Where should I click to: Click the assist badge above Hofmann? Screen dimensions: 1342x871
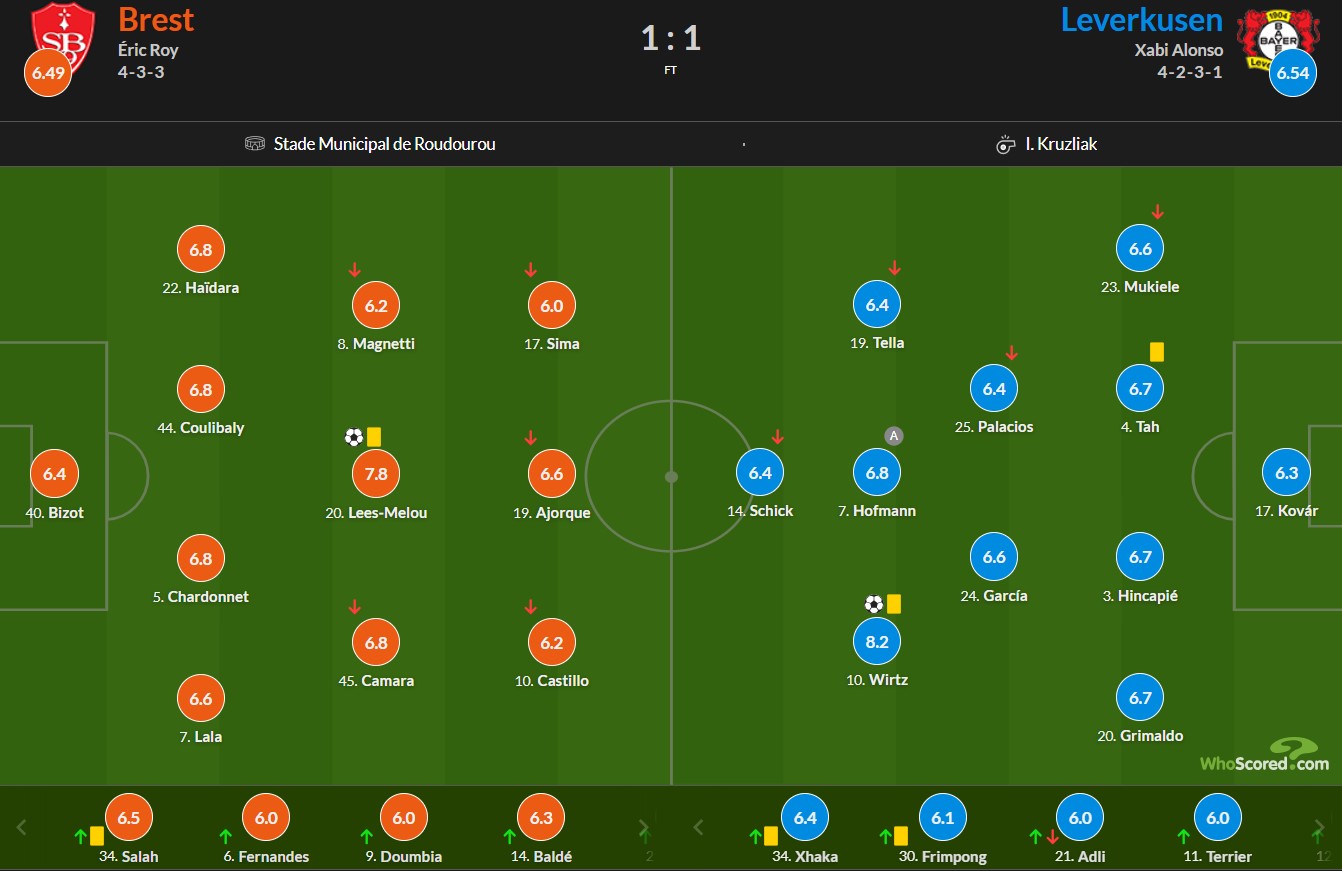pos(894,436)
